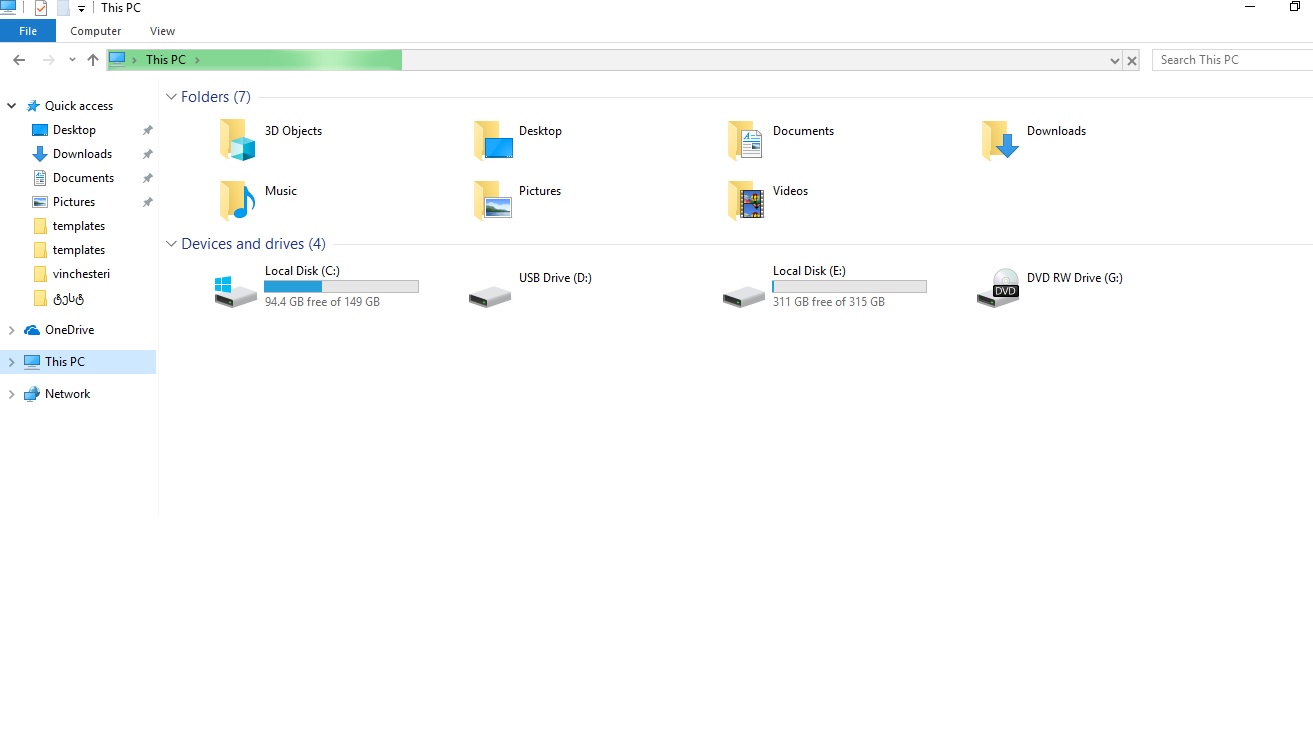Open the vinchesteri folder in Quick access
This screenshot has width=1313, height=729.
coord(81,274)
